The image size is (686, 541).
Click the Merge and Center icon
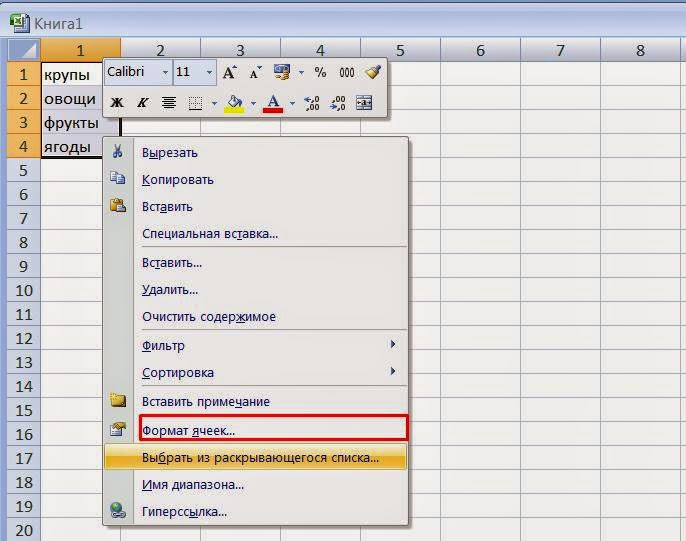click(364, 103)
